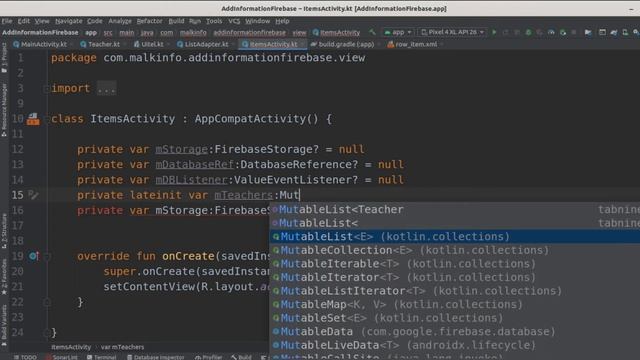
Task: Click the intention pencil gutter icon at line 15
Action: (33, 195)
